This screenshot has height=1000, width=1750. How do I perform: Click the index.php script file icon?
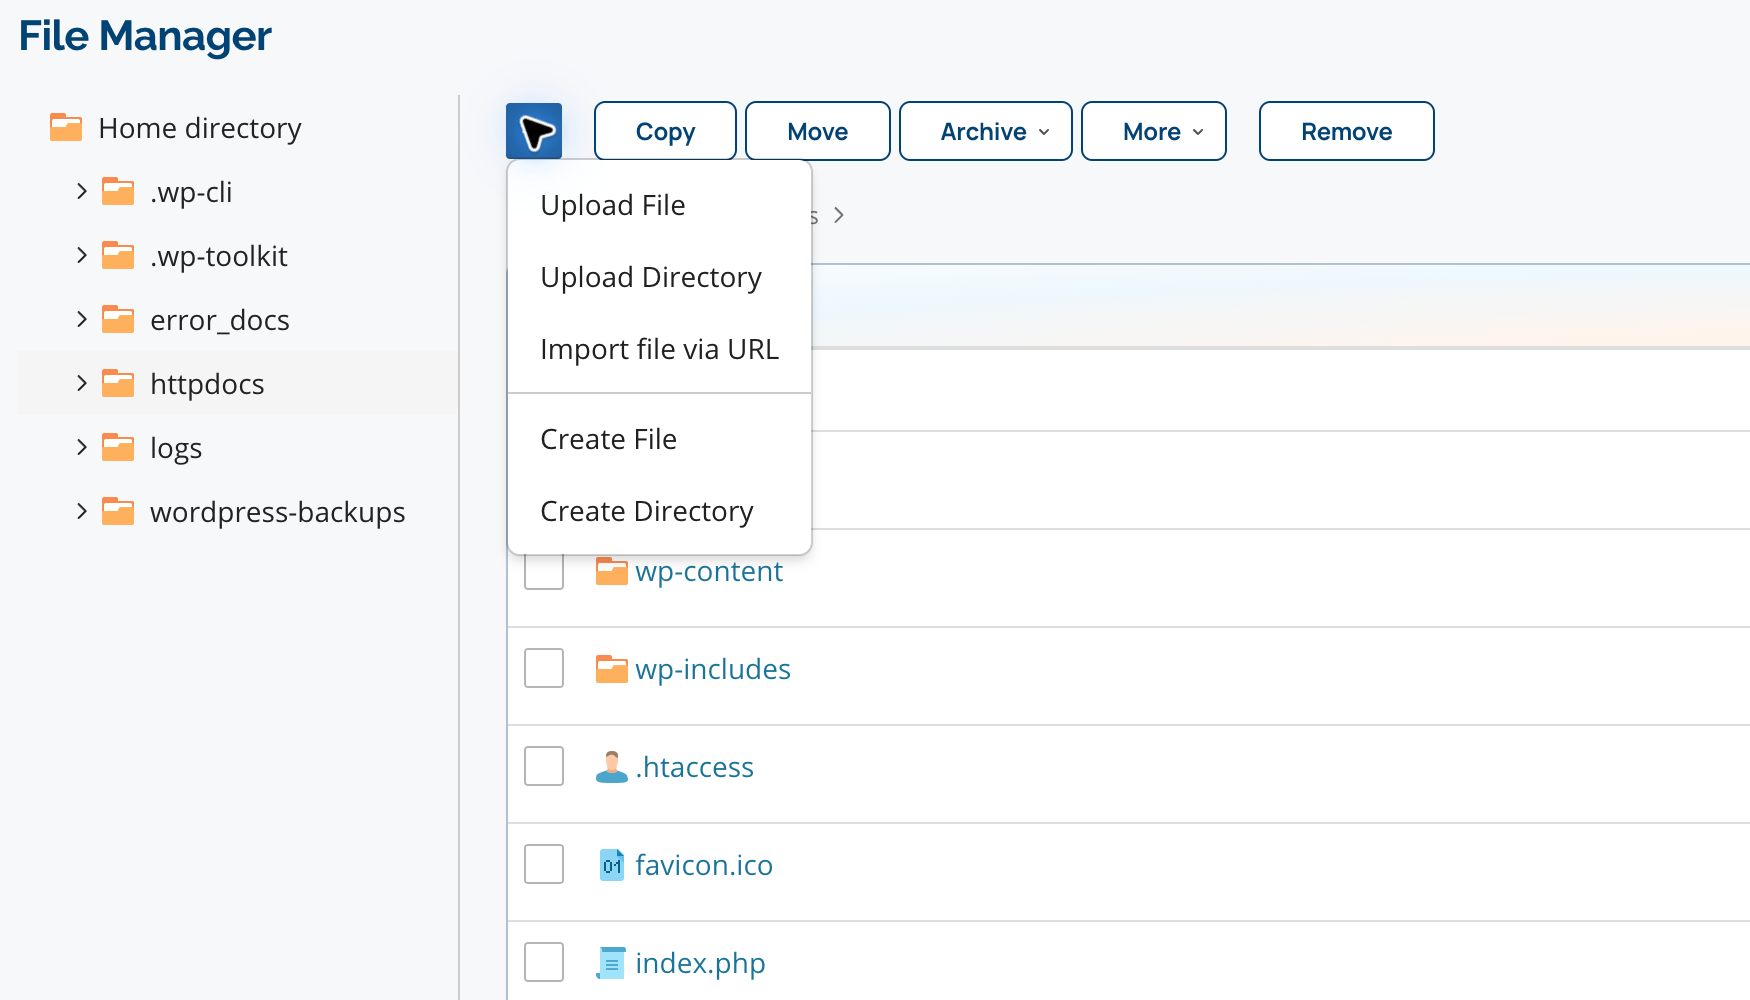[611, 962]
